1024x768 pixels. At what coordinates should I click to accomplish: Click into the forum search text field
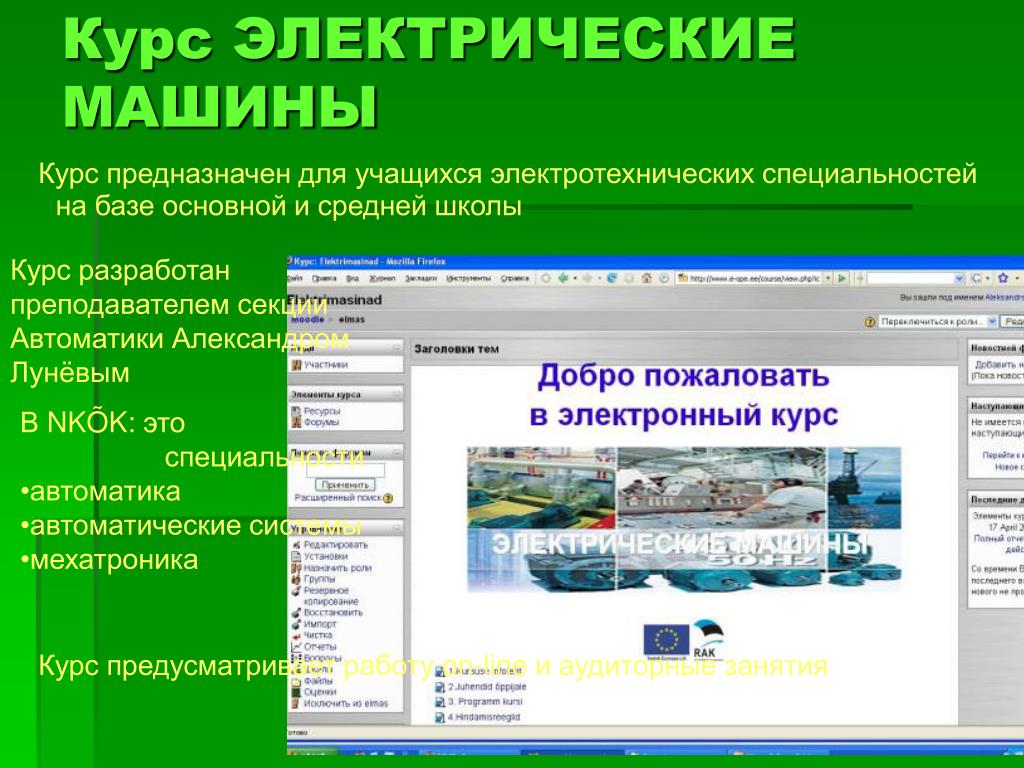[345, 470]
